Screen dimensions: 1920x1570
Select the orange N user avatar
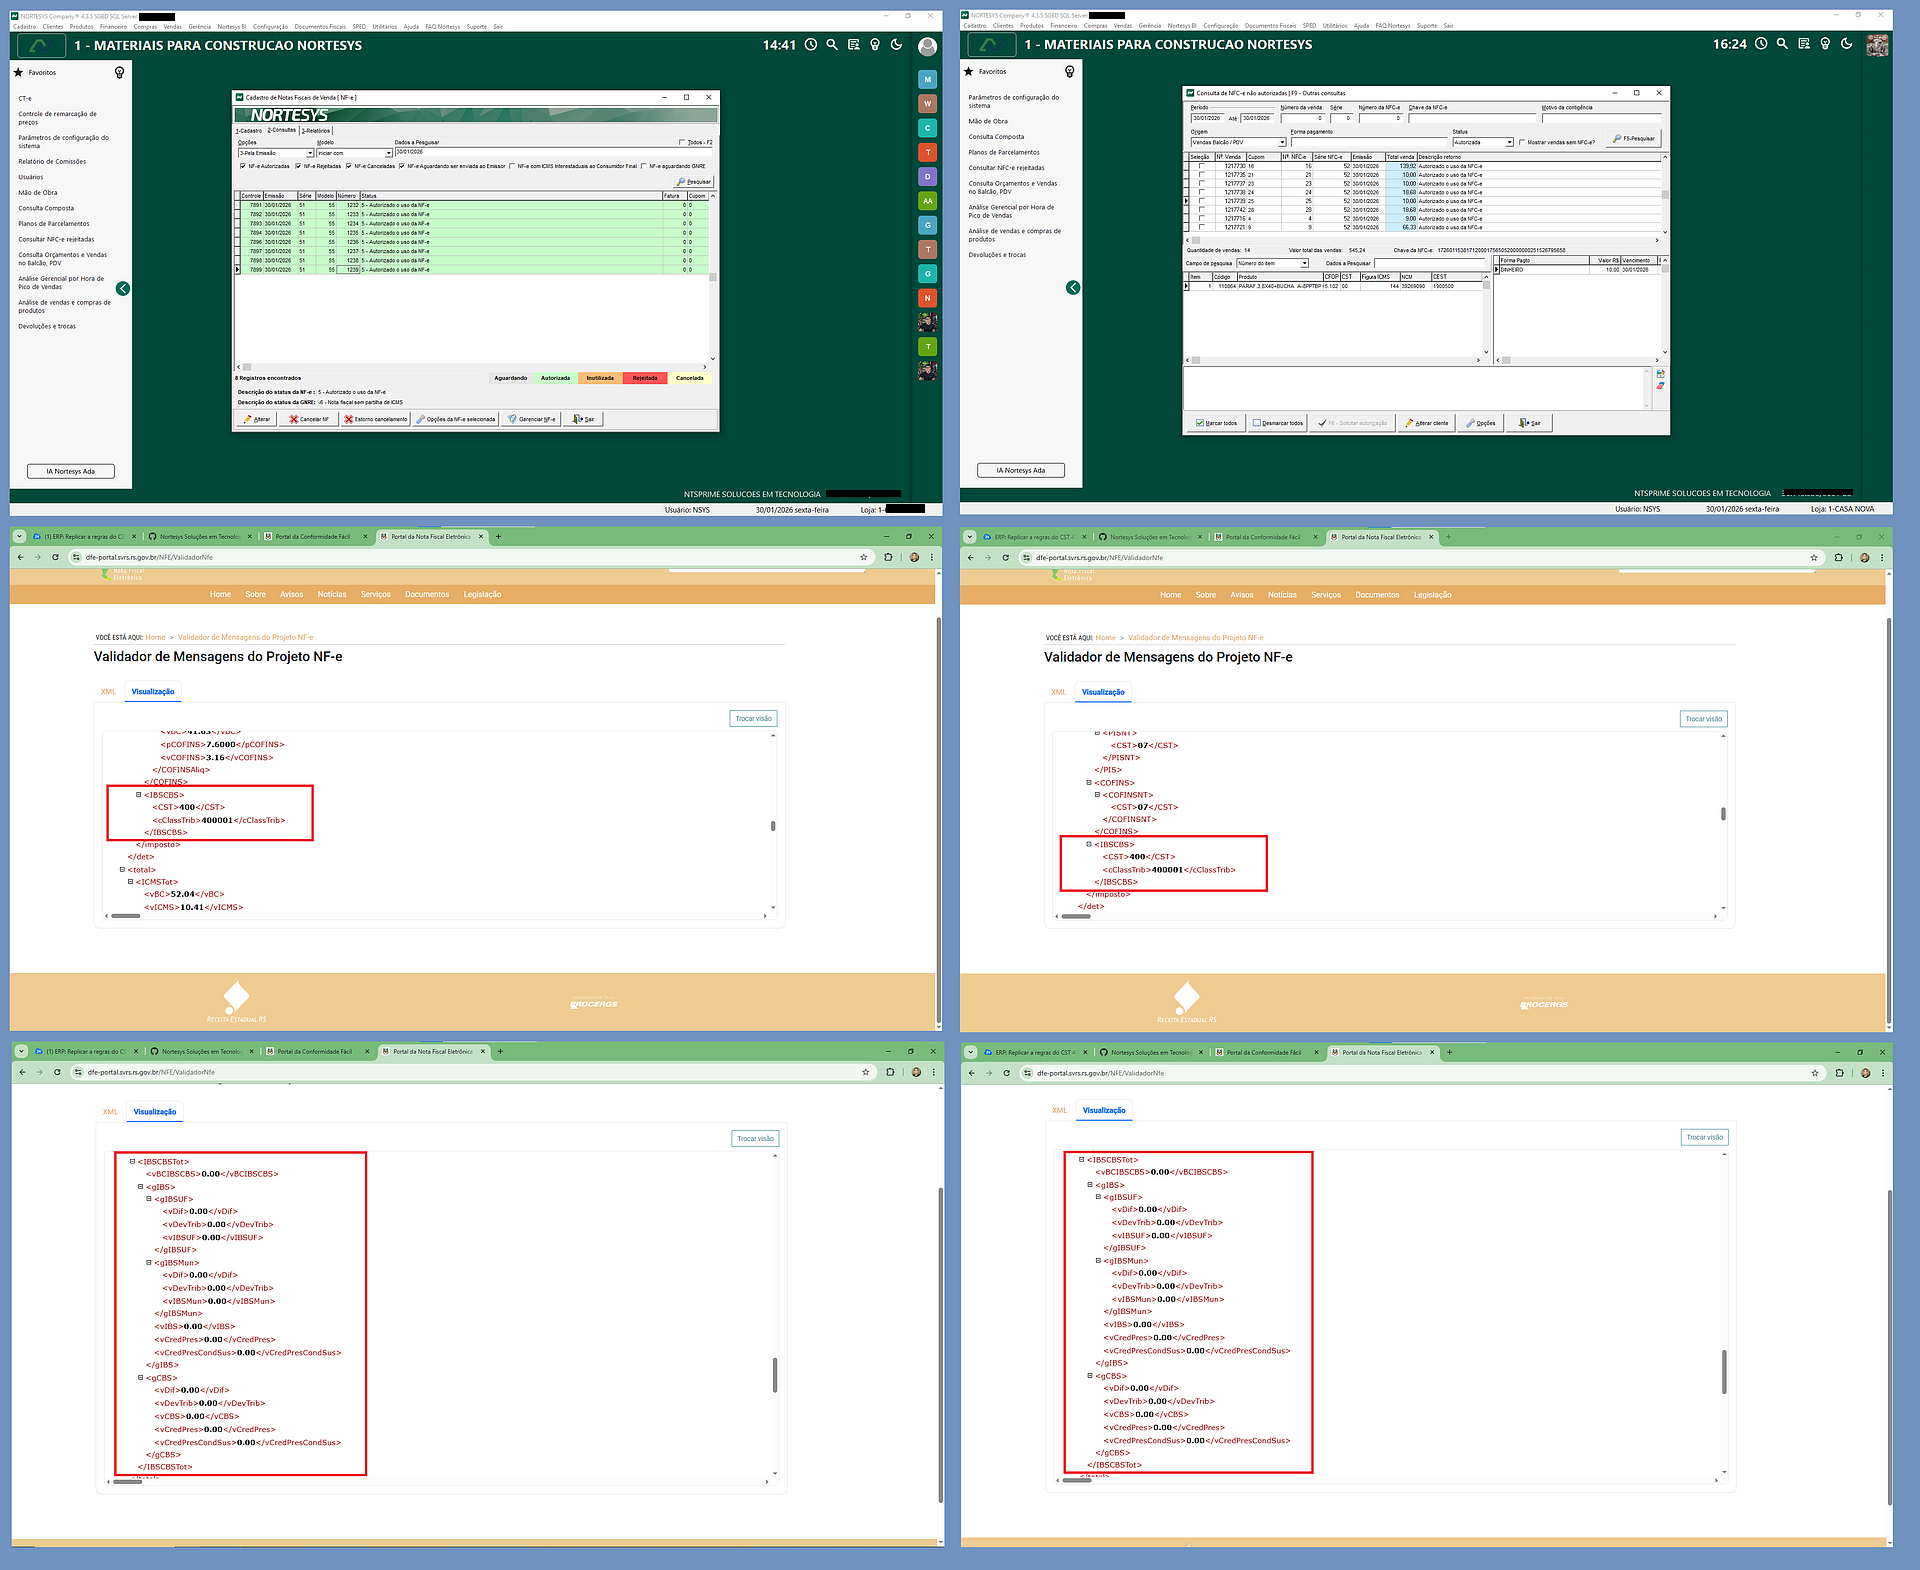point(928,298)
